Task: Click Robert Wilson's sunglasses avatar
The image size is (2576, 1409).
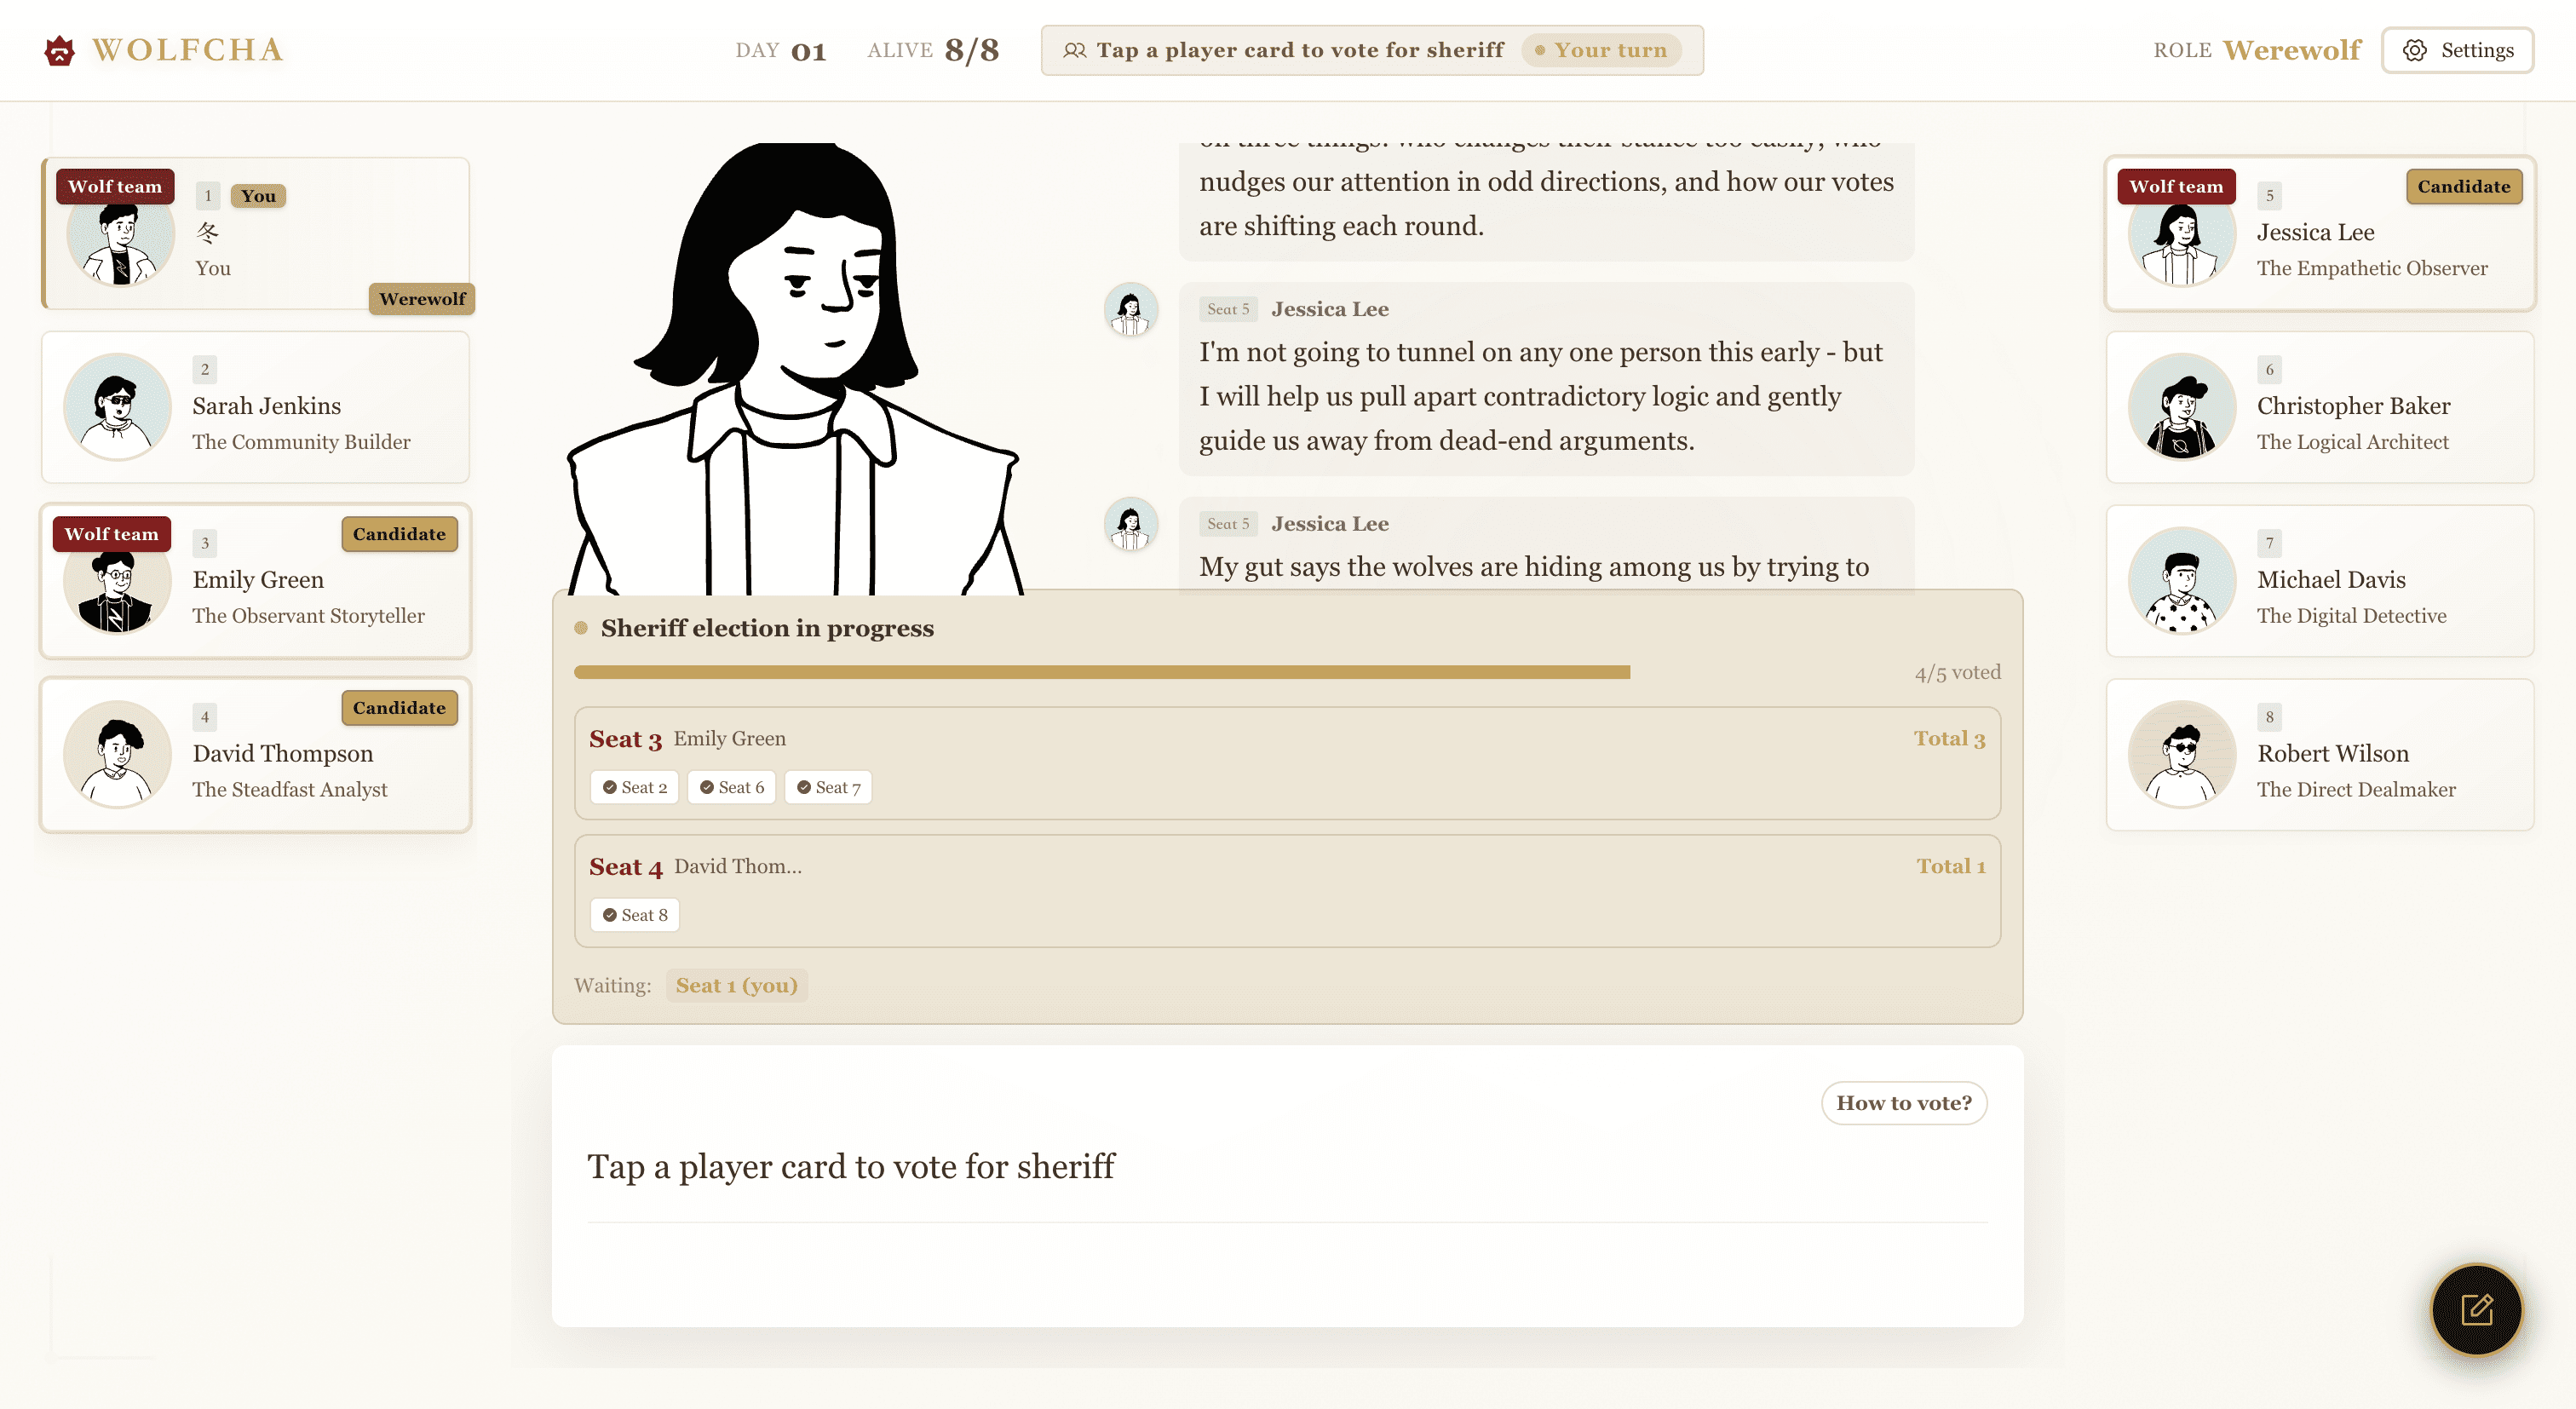Action: point(2181,754)
